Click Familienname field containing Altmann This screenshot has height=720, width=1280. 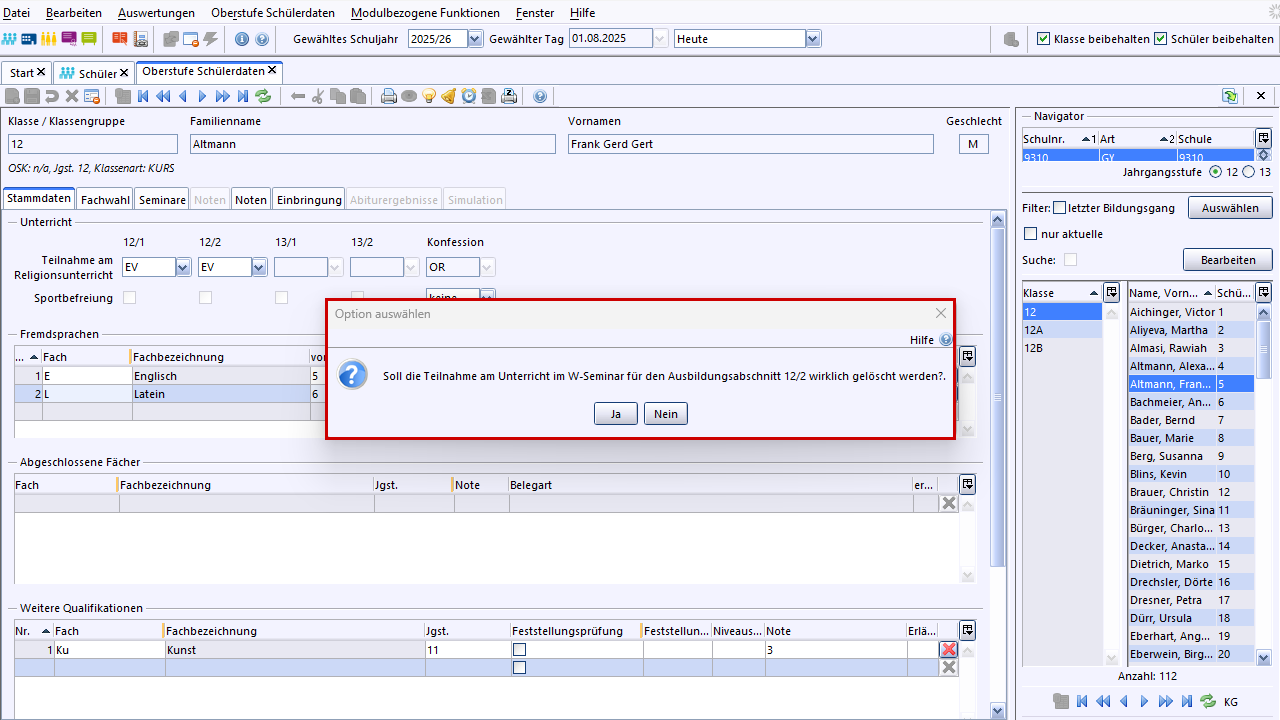[x=372, y=144]
